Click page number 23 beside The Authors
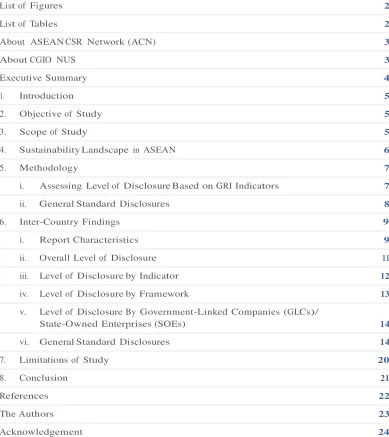This screenshot has width=389, height=437. click(384, 414)
